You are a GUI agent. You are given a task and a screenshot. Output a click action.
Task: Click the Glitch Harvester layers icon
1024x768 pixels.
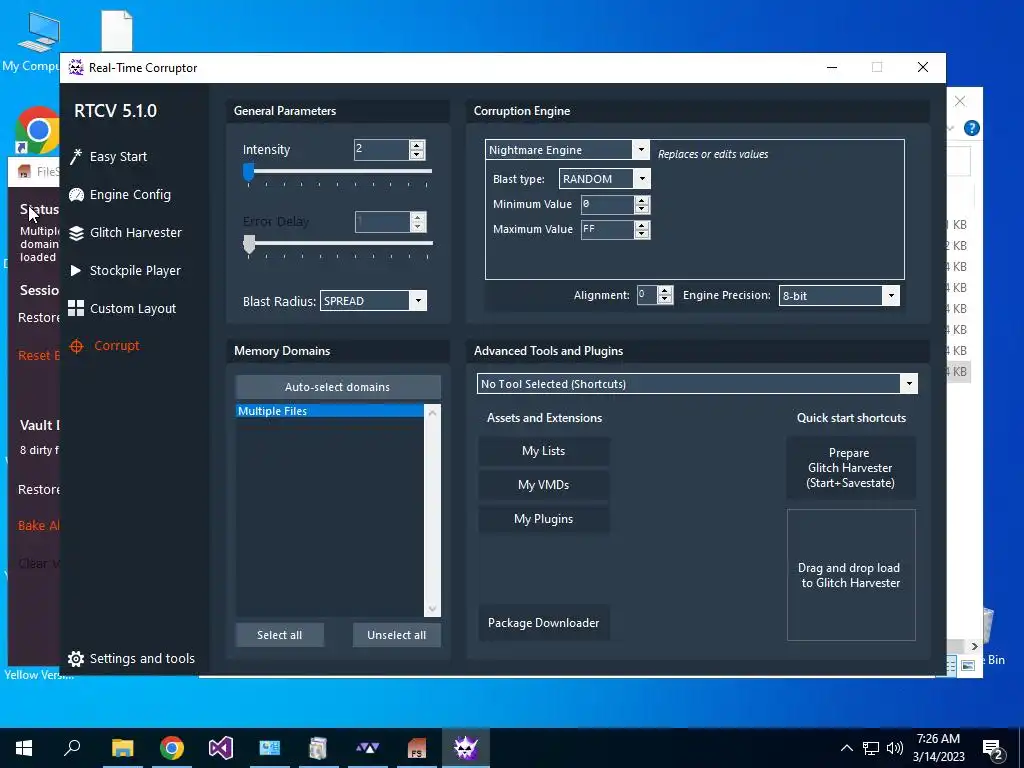pos(76,232)
